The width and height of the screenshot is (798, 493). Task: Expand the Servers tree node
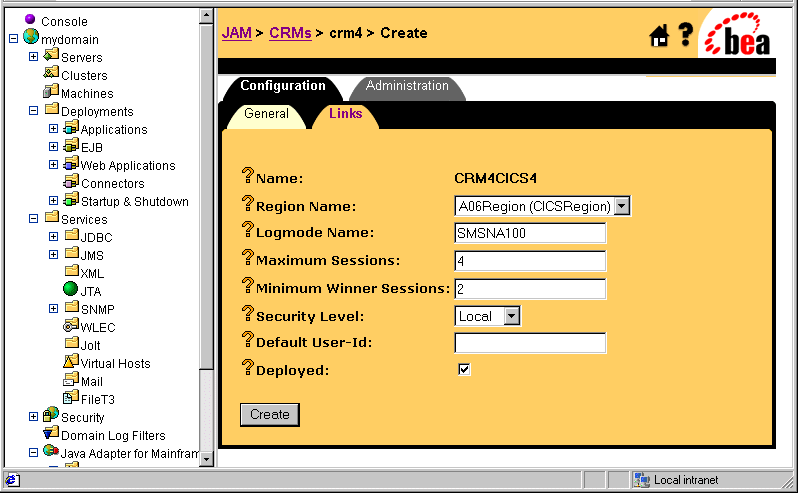34,56
